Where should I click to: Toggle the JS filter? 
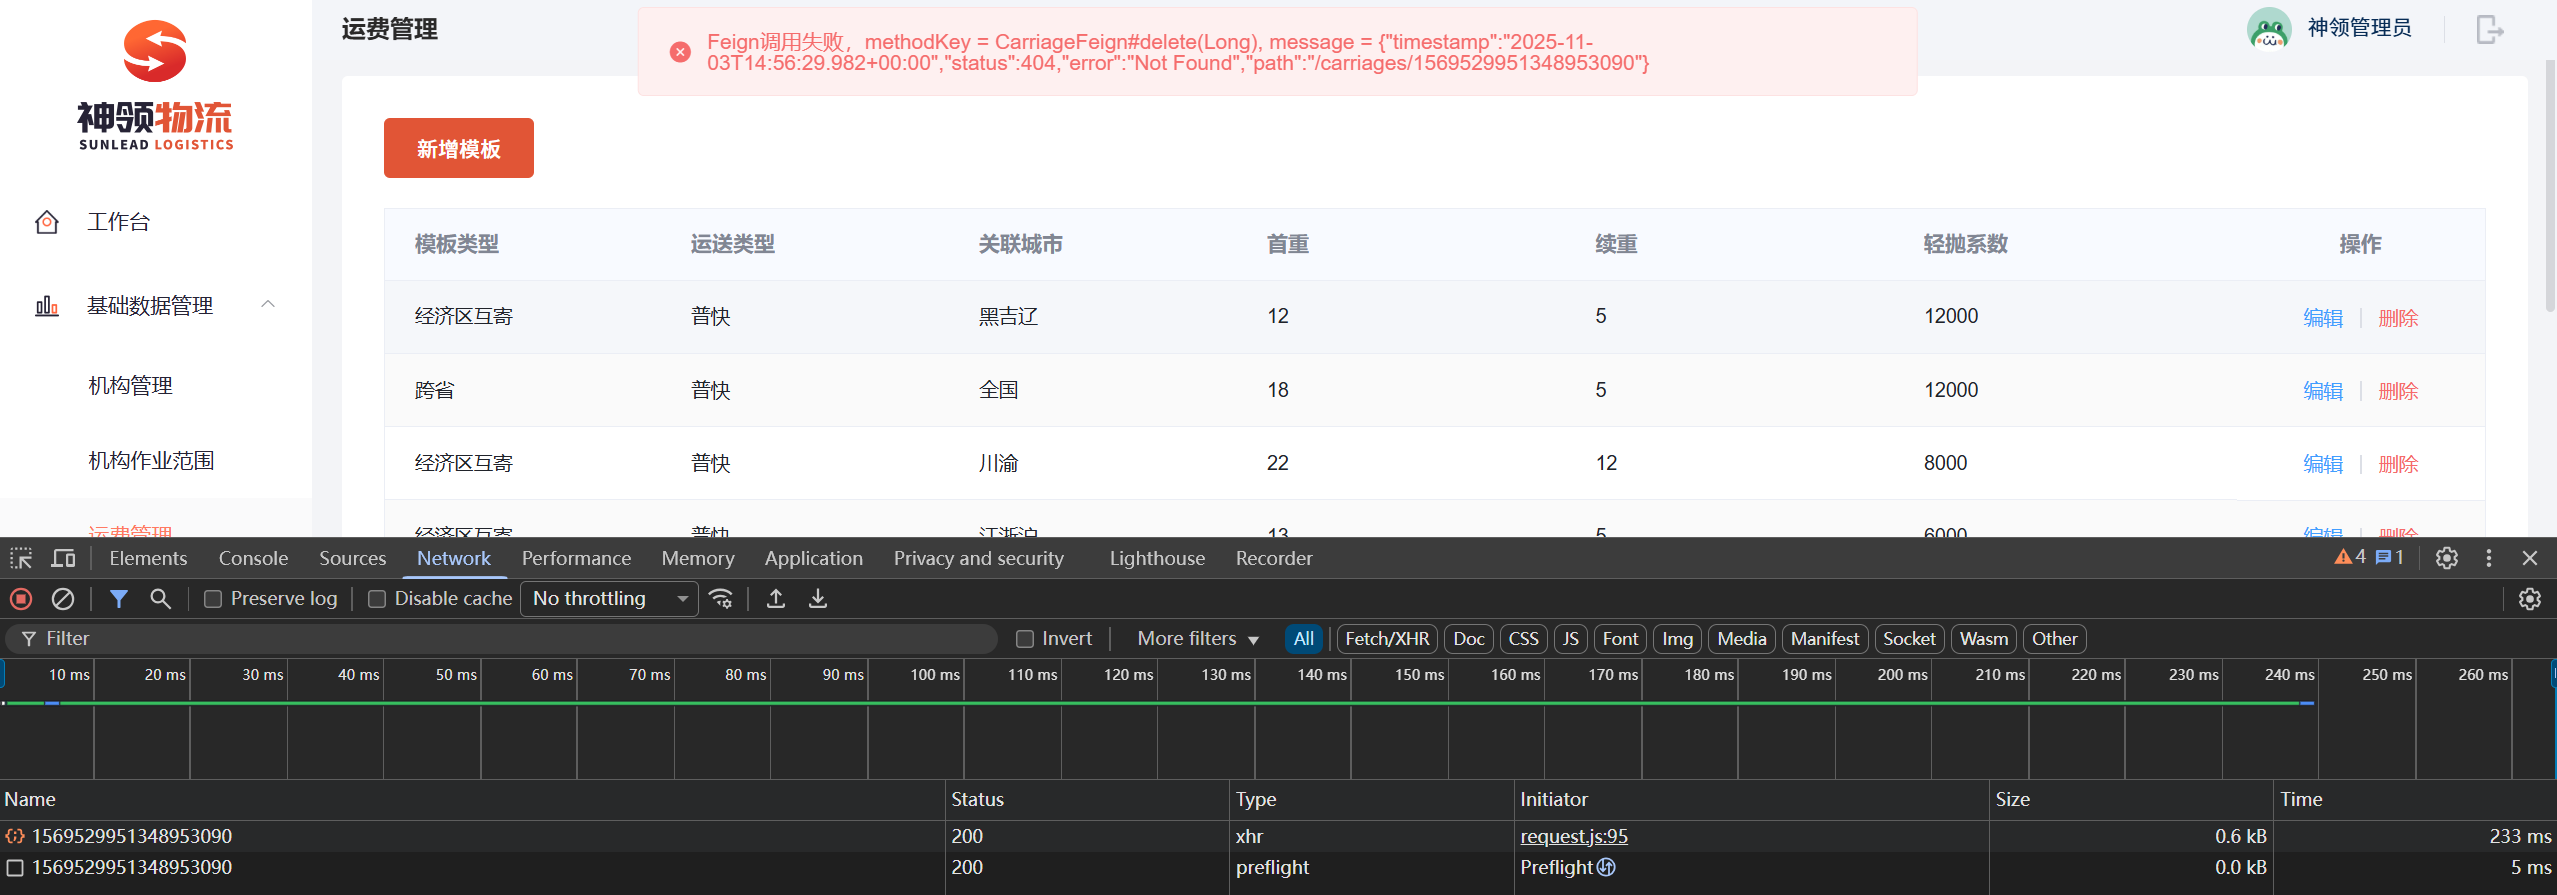[1571, 639]
